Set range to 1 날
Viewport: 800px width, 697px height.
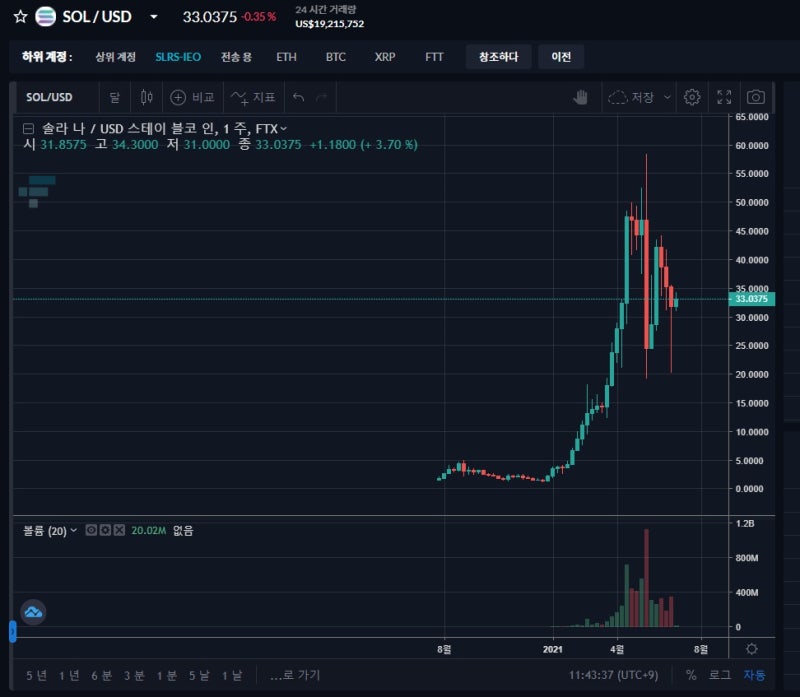pyautogui.click(x=232, y=676)
